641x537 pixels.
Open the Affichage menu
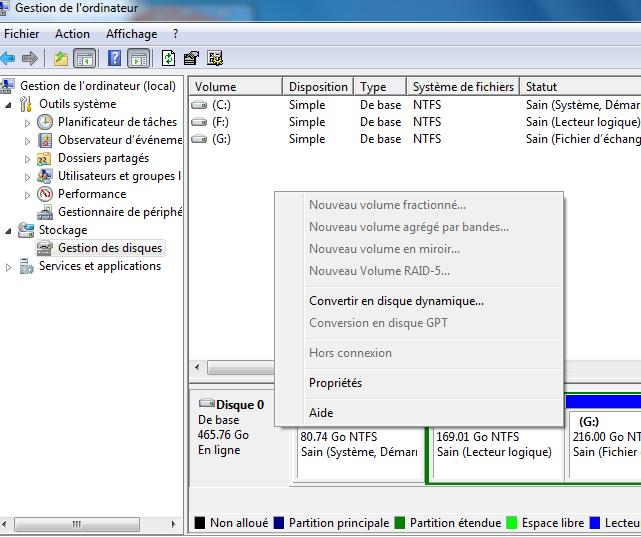tap(132, 34)
